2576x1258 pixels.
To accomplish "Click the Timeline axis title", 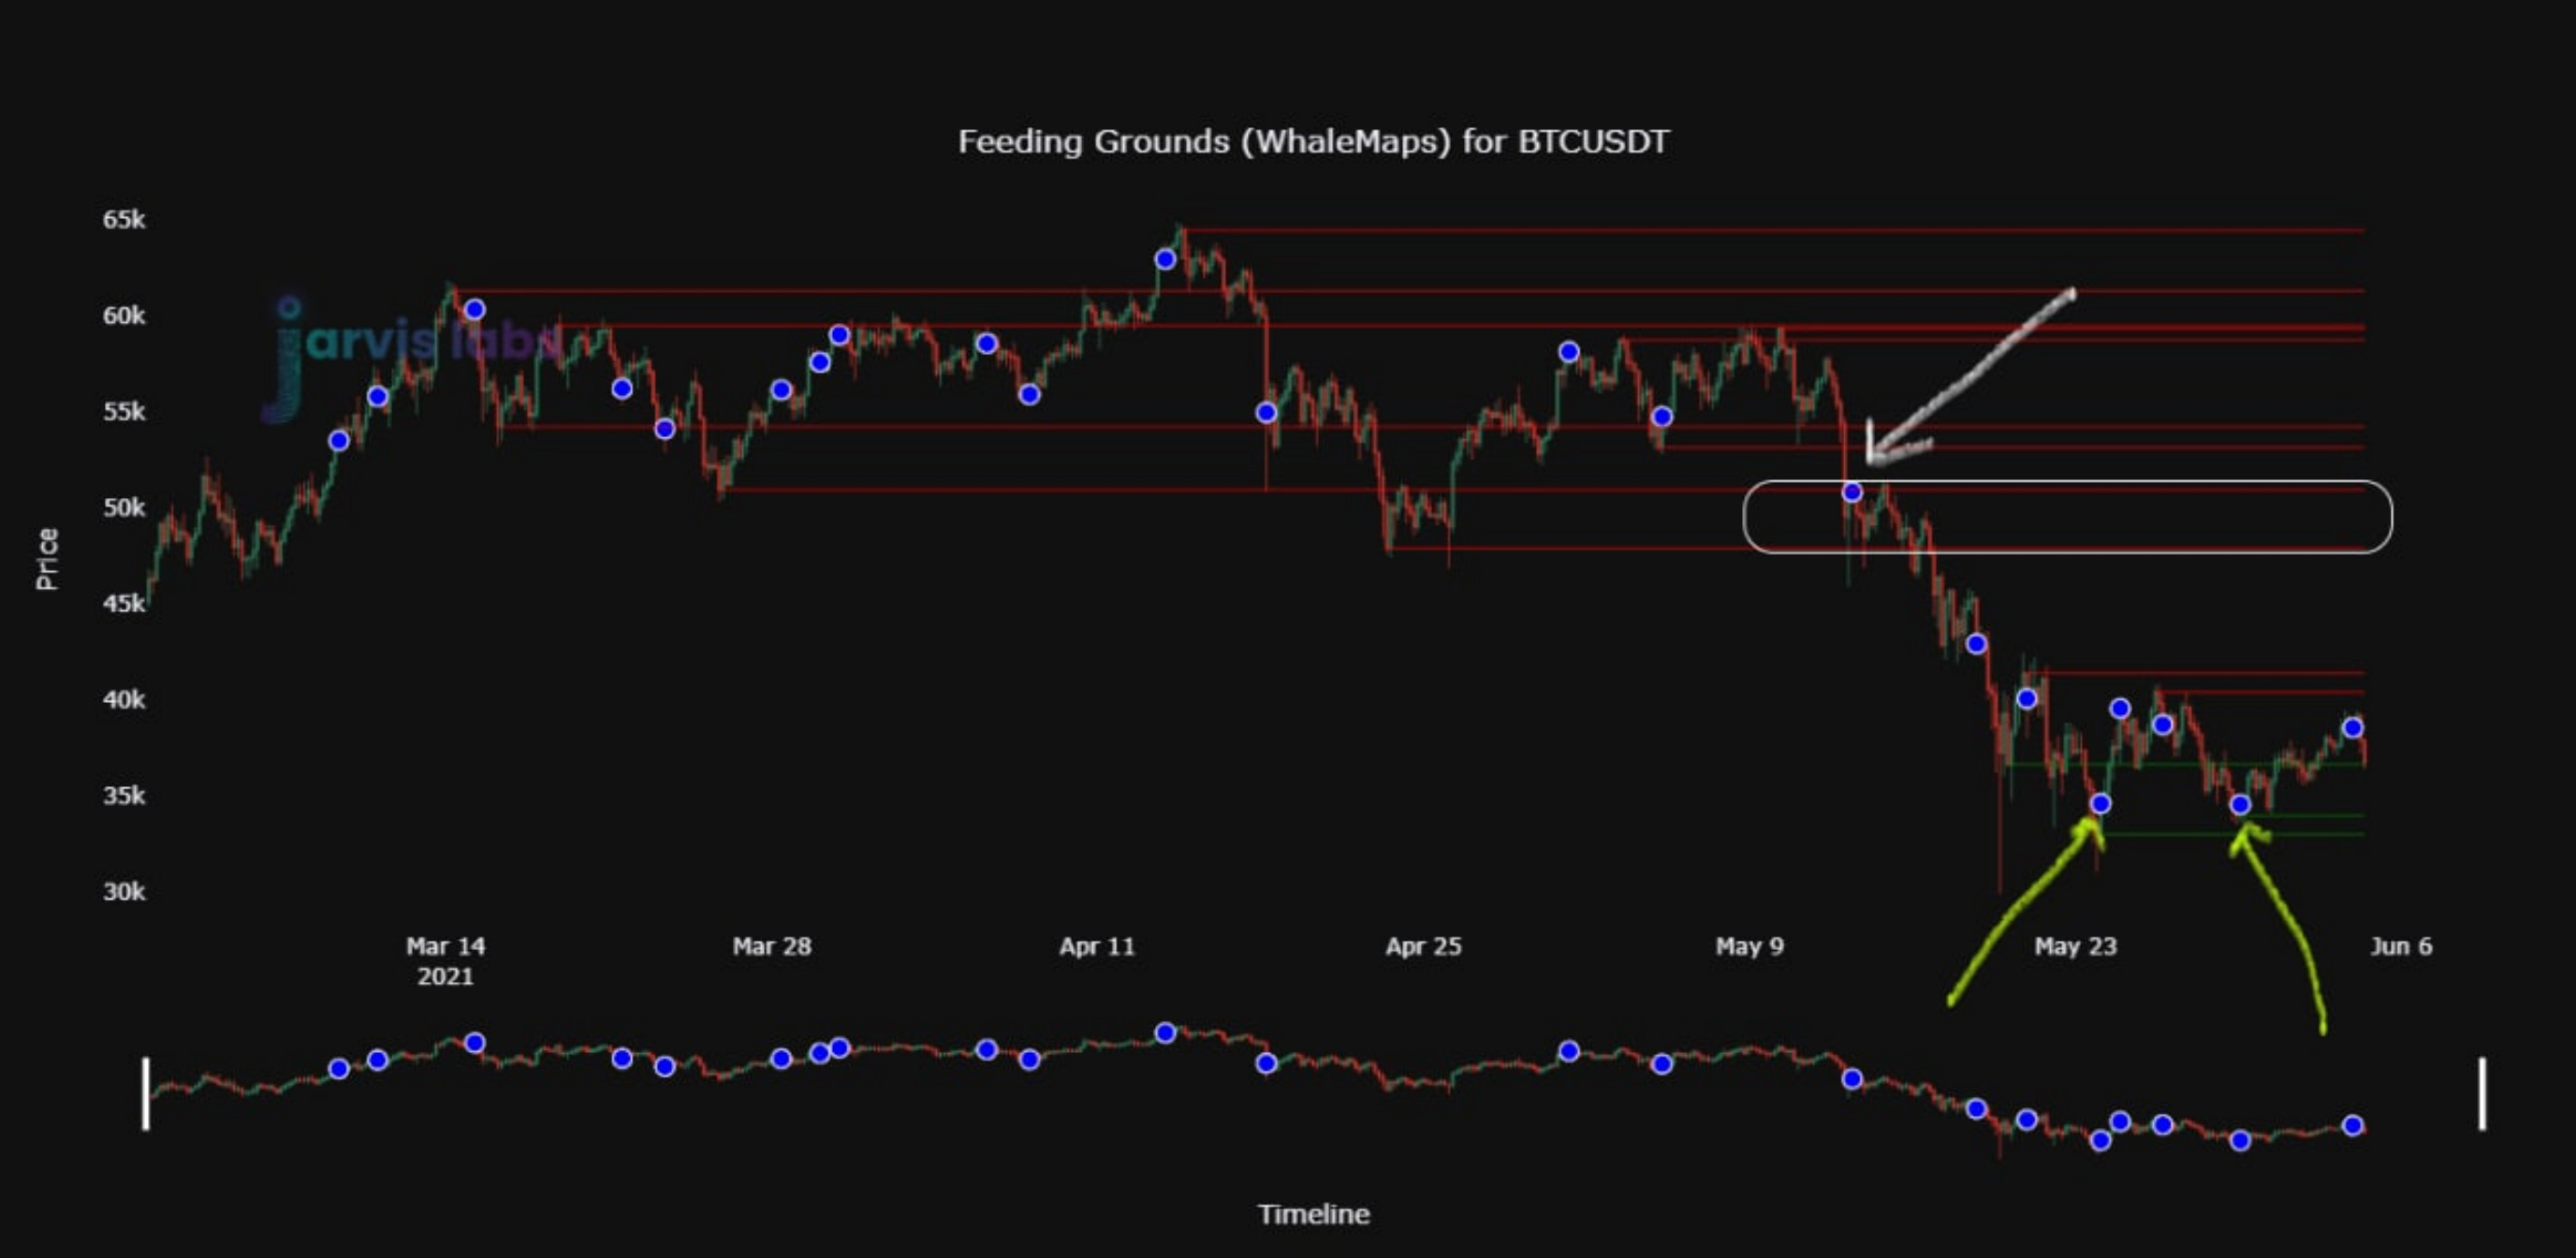I will click(1313, 1214).
